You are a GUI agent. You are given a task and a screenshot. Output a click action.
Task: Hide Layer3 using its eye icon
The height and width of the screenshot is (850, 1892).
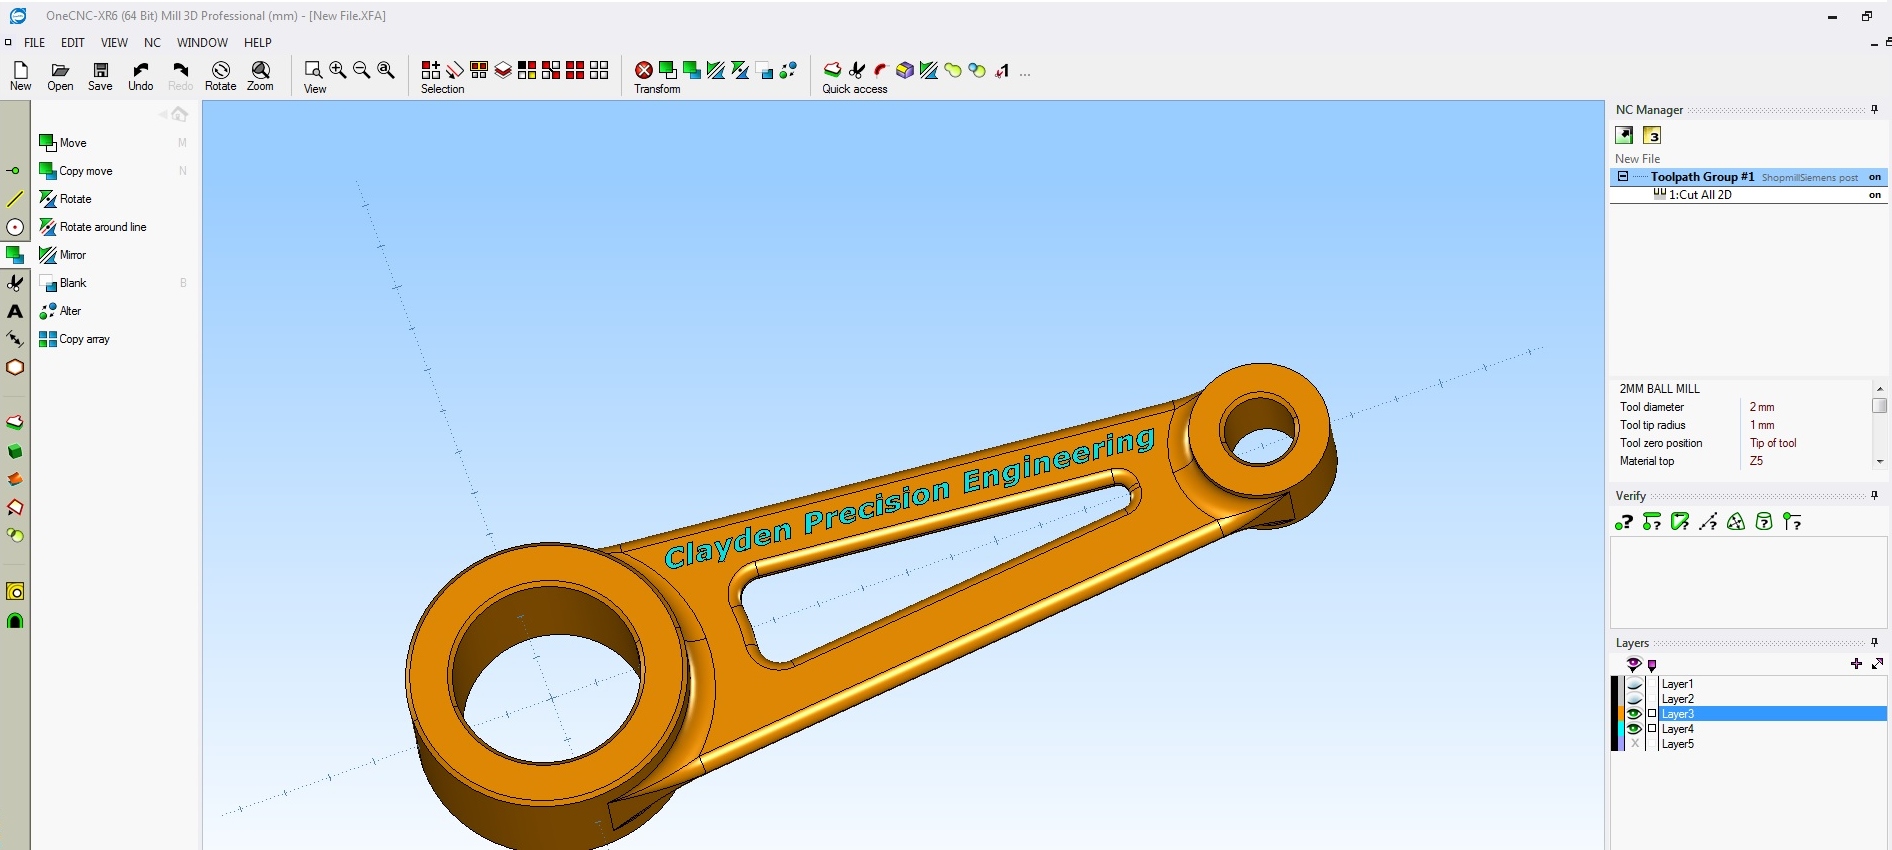(1634, 714)
